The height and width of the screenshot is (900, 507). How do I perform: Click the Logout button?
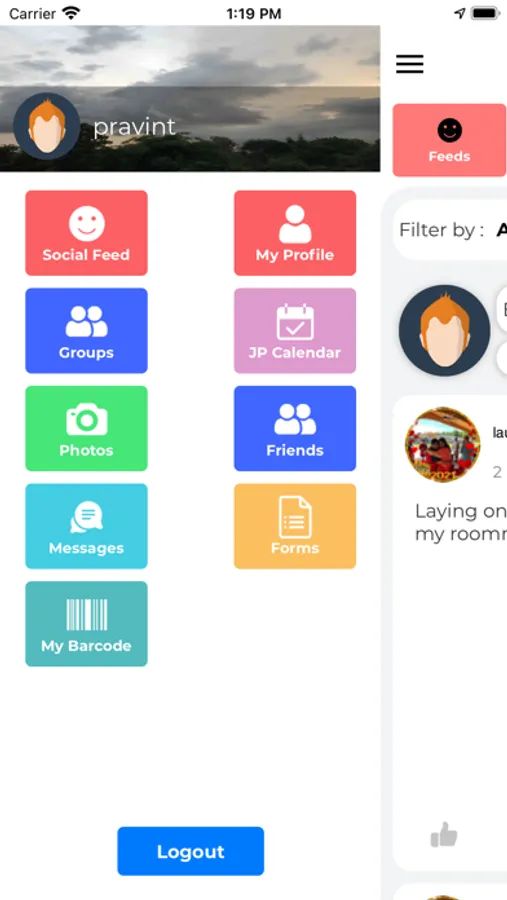point(191,851)
